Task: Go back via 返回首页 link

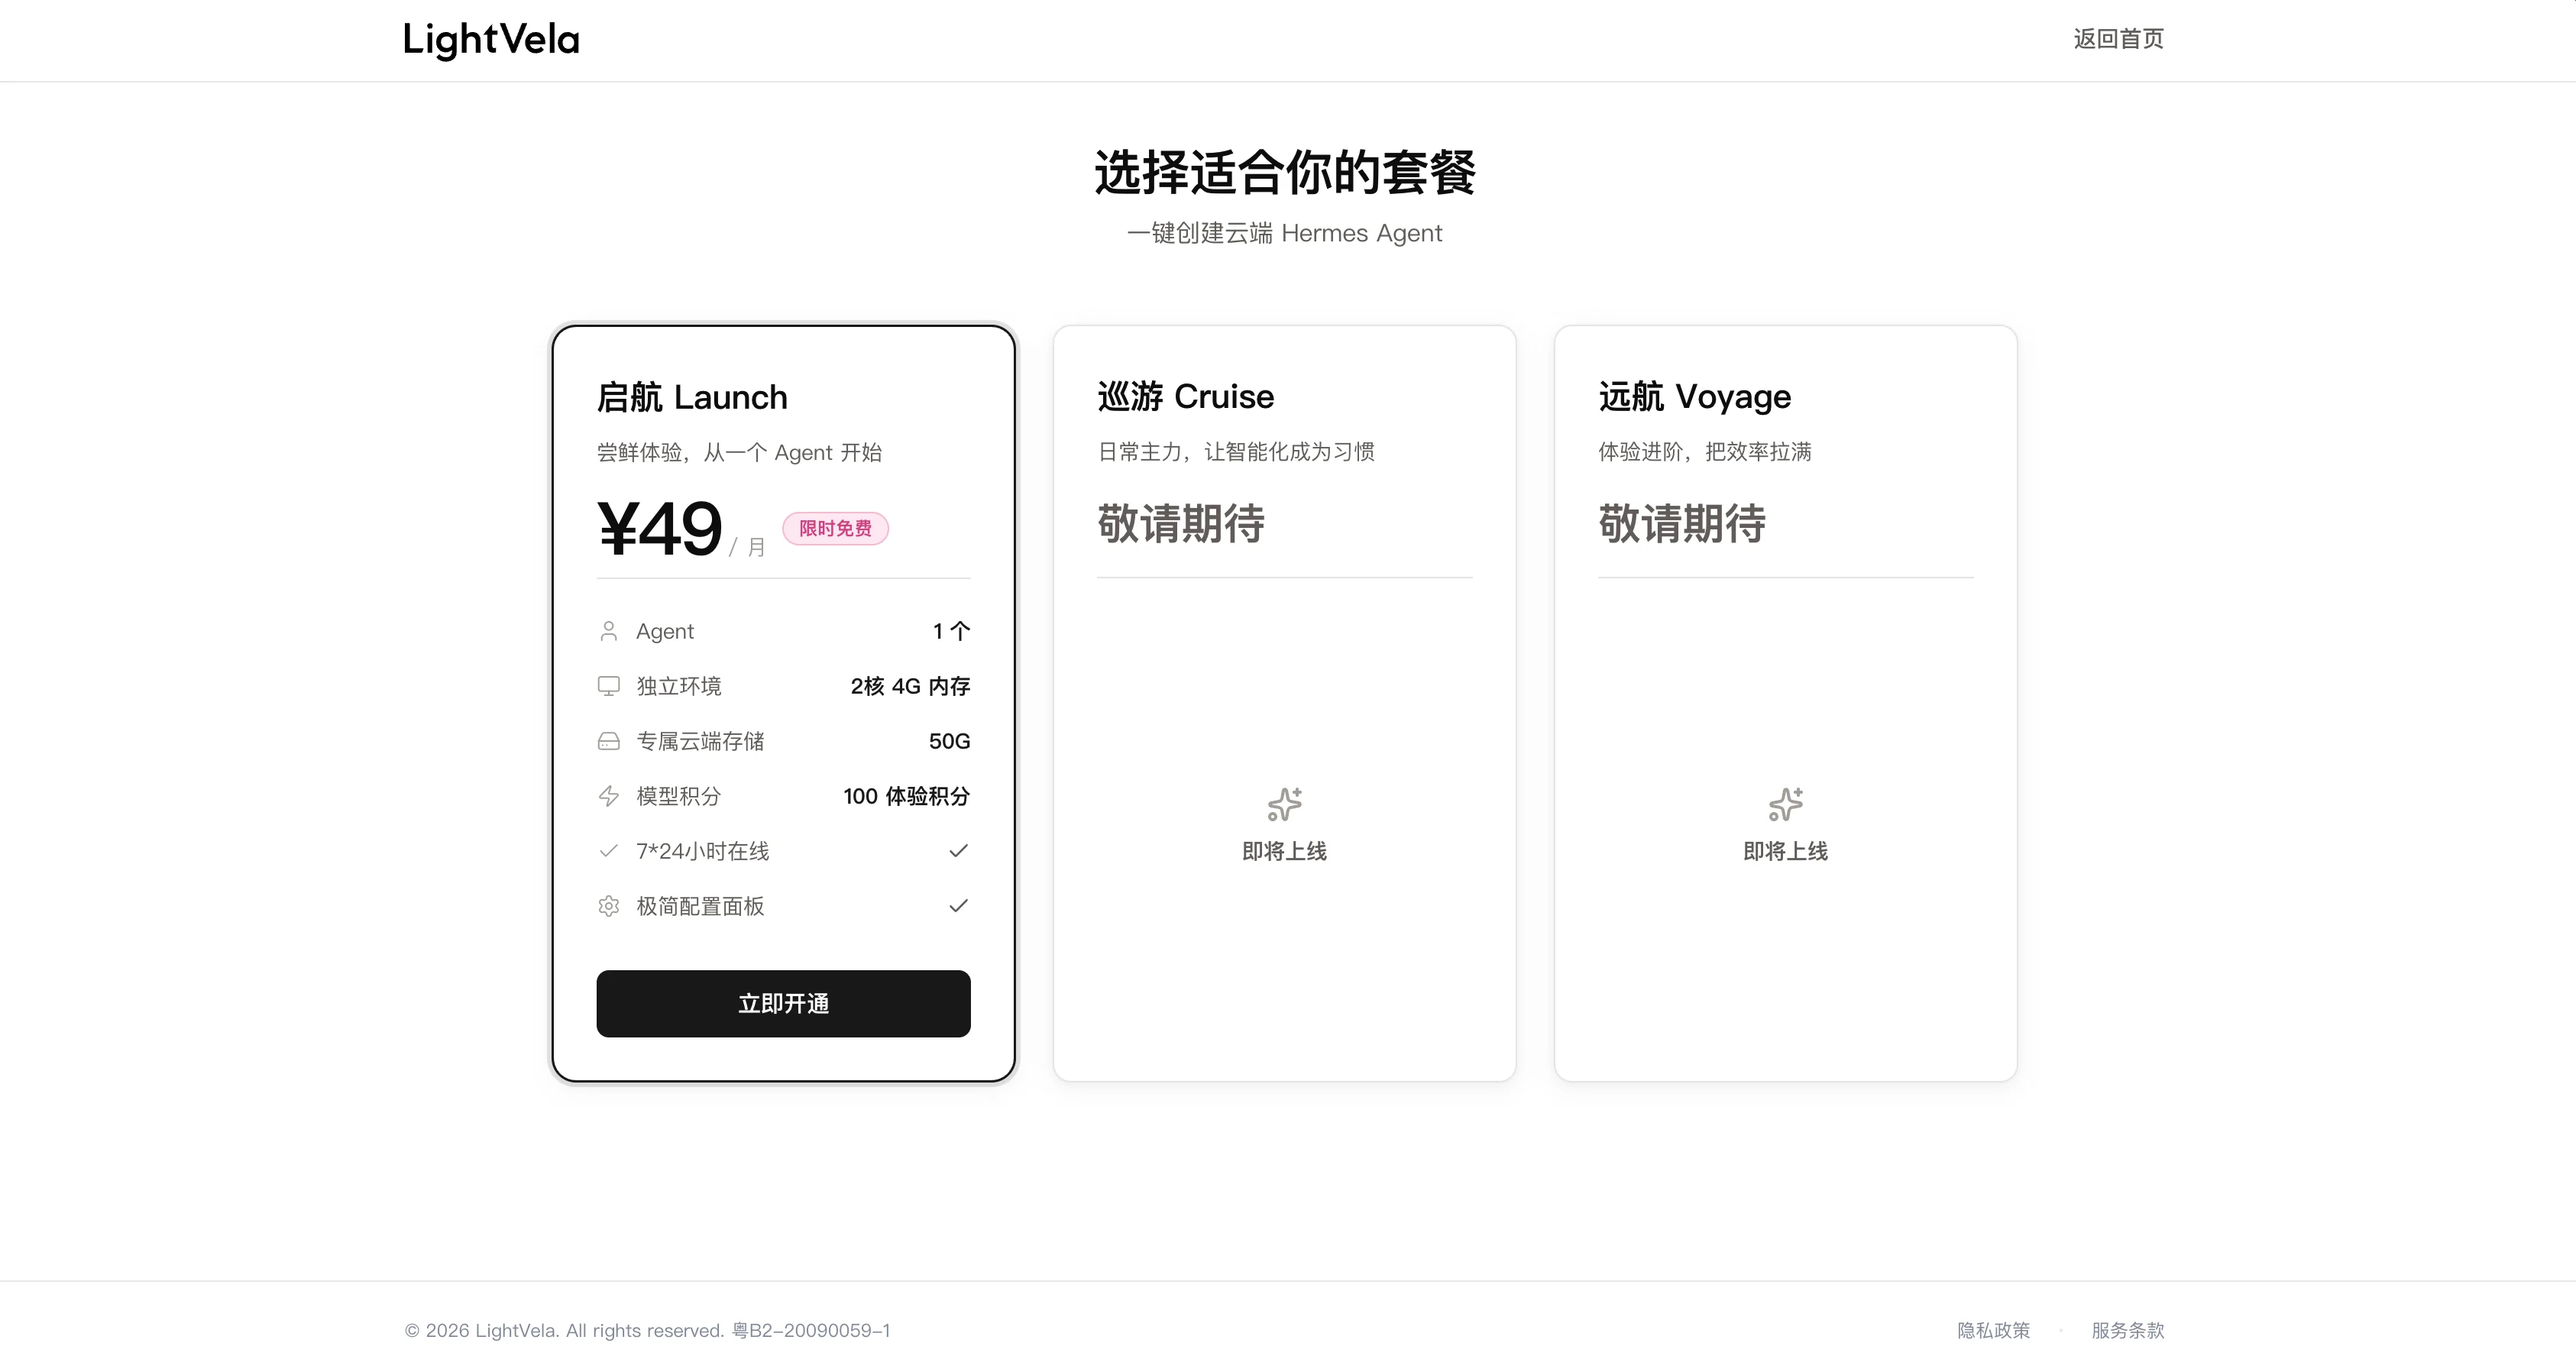Action: [x=2118, y=39]
